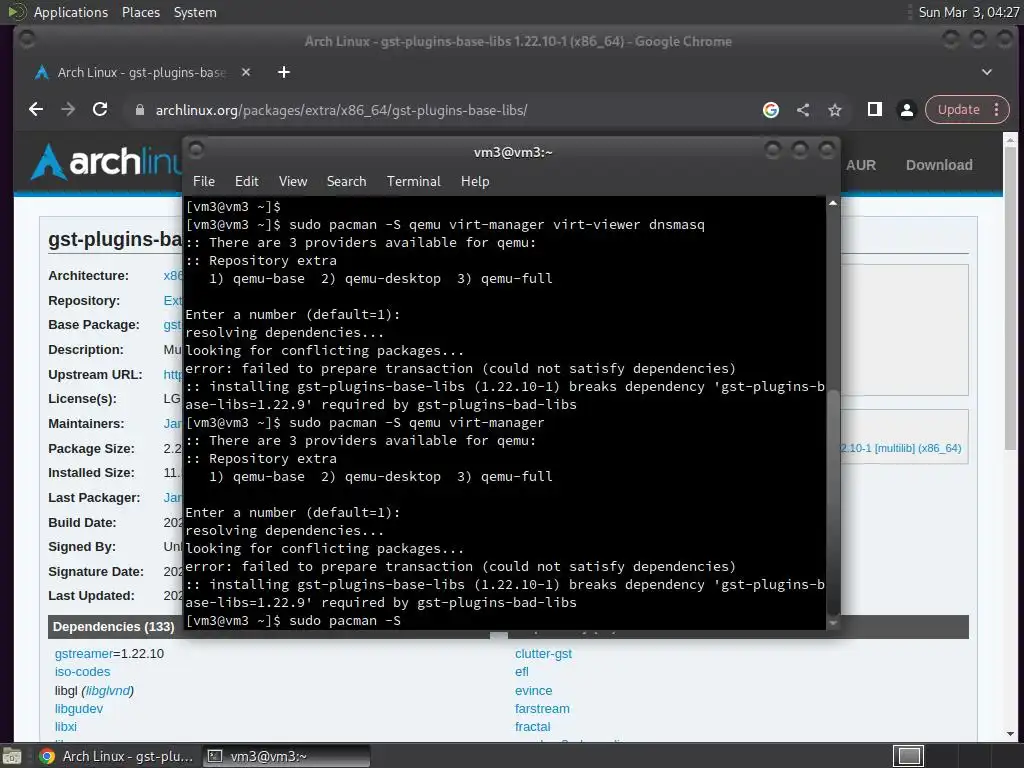Image resolution: width=1024 pixels, height=768 pixels.
Task: Open the iso-codes dependency link
Action: 82,672
